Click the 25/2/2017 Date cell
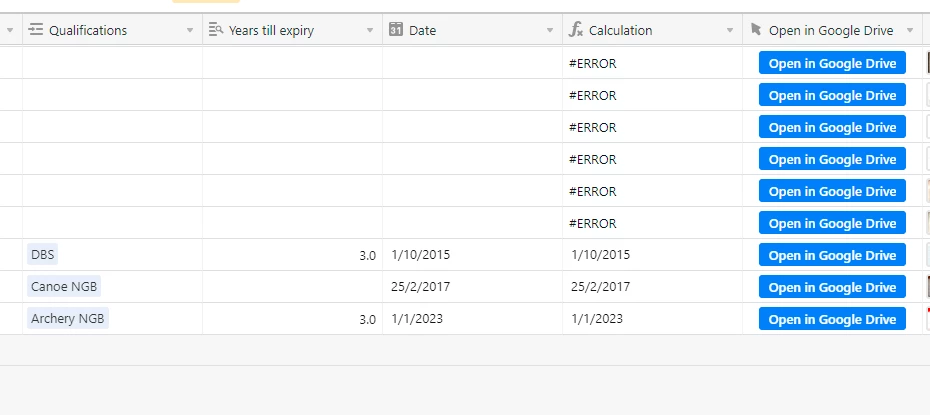The width and height of the screenshot is (930, 415). point(421,287)
